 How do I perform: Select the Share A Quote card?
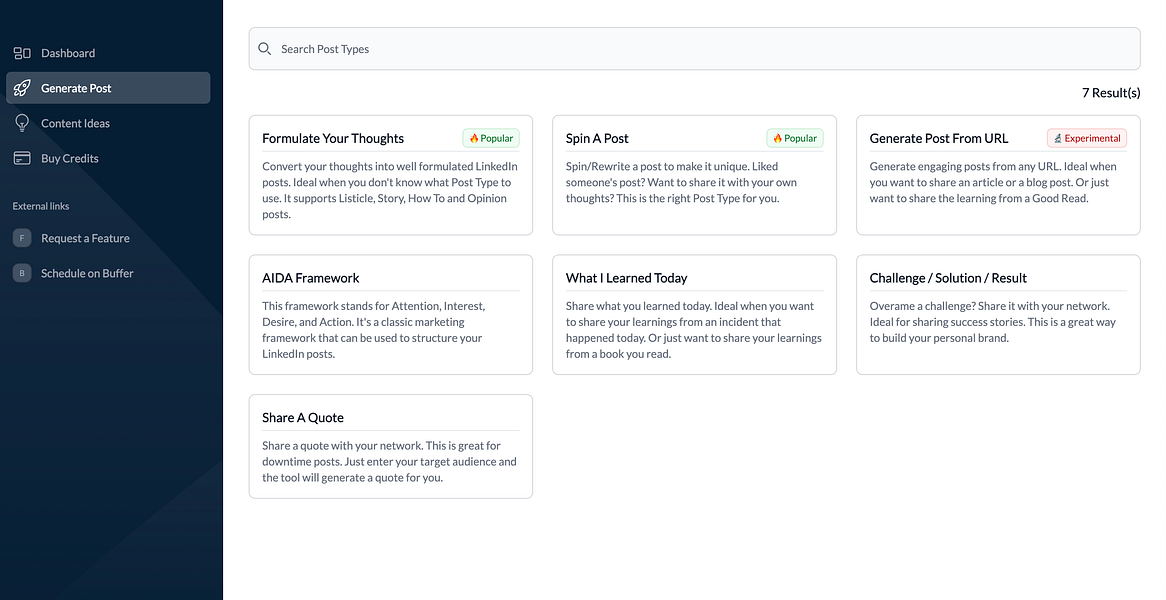[x=390, y=446]
